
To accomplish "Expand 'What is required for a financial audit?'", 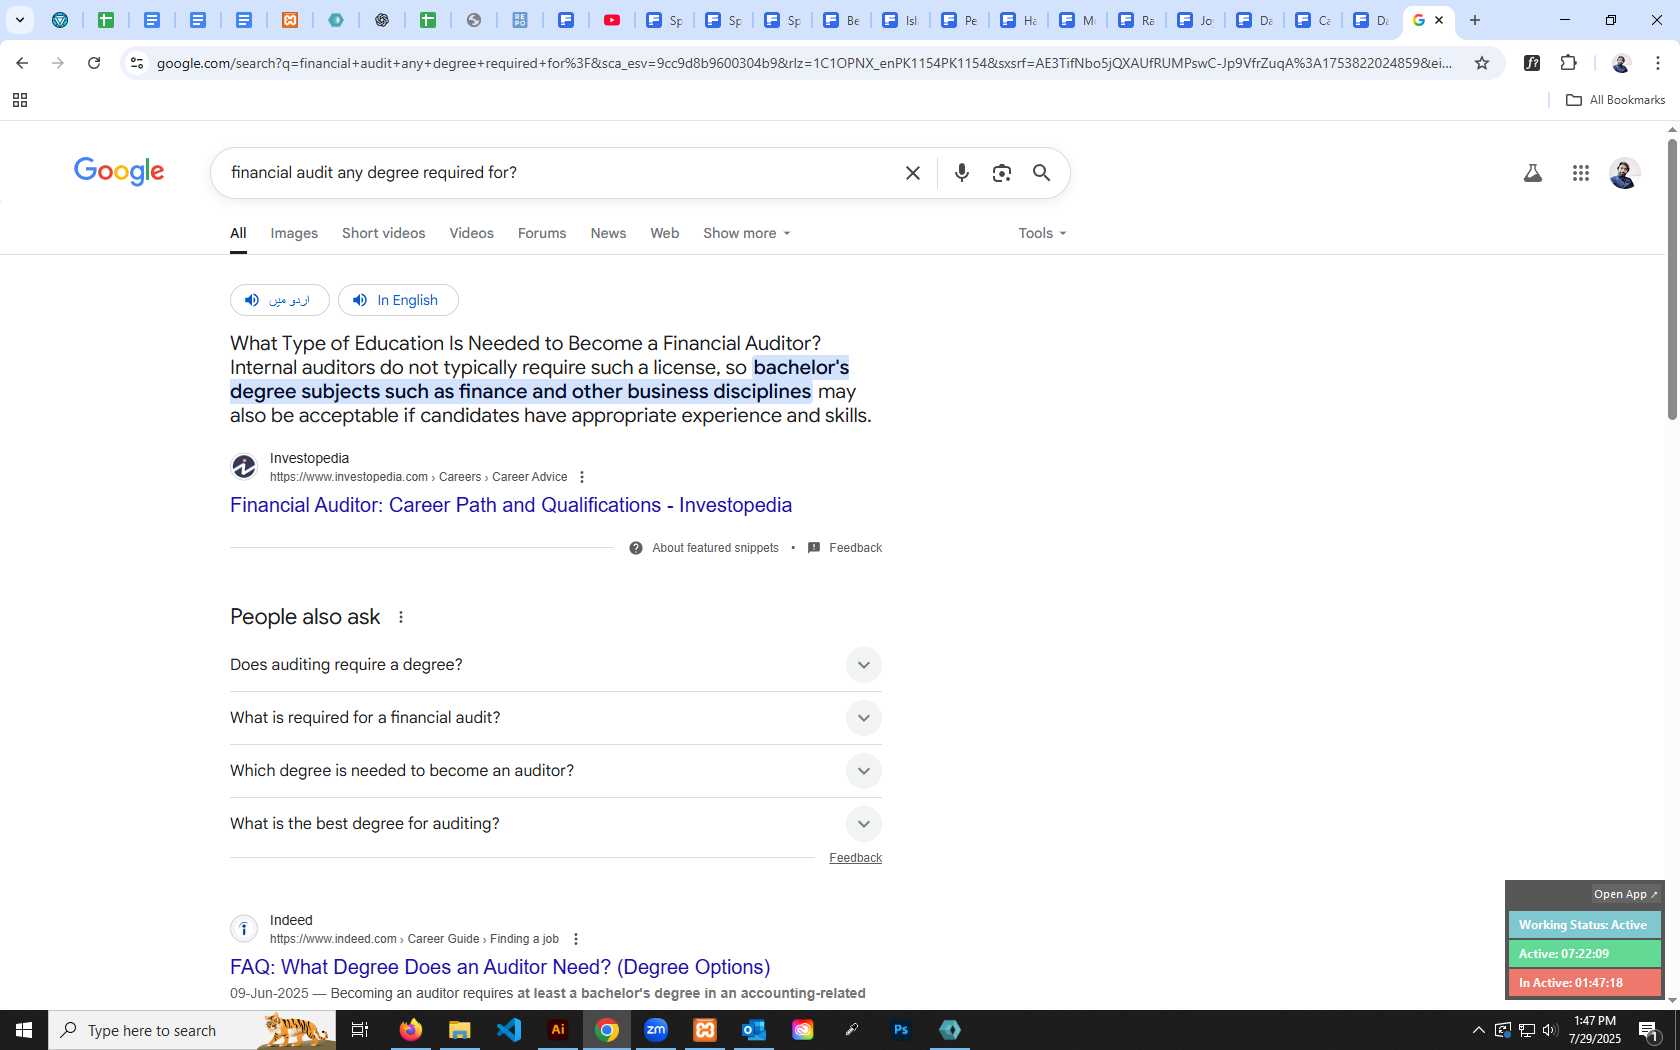I will tap(556, 718).
